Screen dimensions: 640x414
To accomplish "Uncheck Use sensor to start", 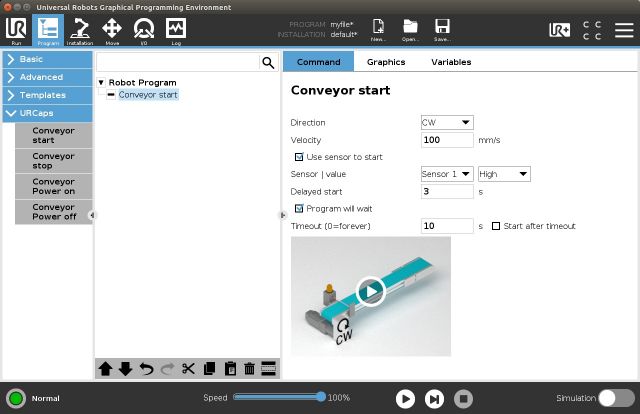I will coord(299,157).
